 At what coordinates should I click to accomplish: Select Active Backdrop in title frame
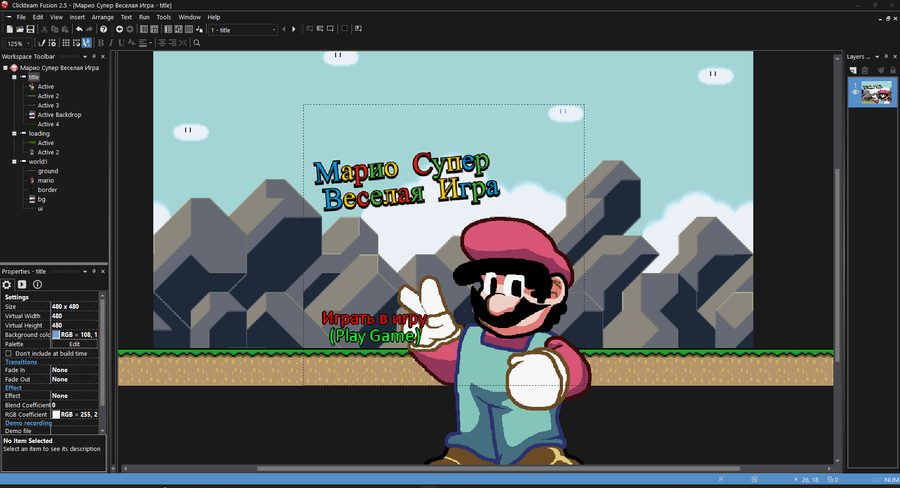(x=60, y=115)
